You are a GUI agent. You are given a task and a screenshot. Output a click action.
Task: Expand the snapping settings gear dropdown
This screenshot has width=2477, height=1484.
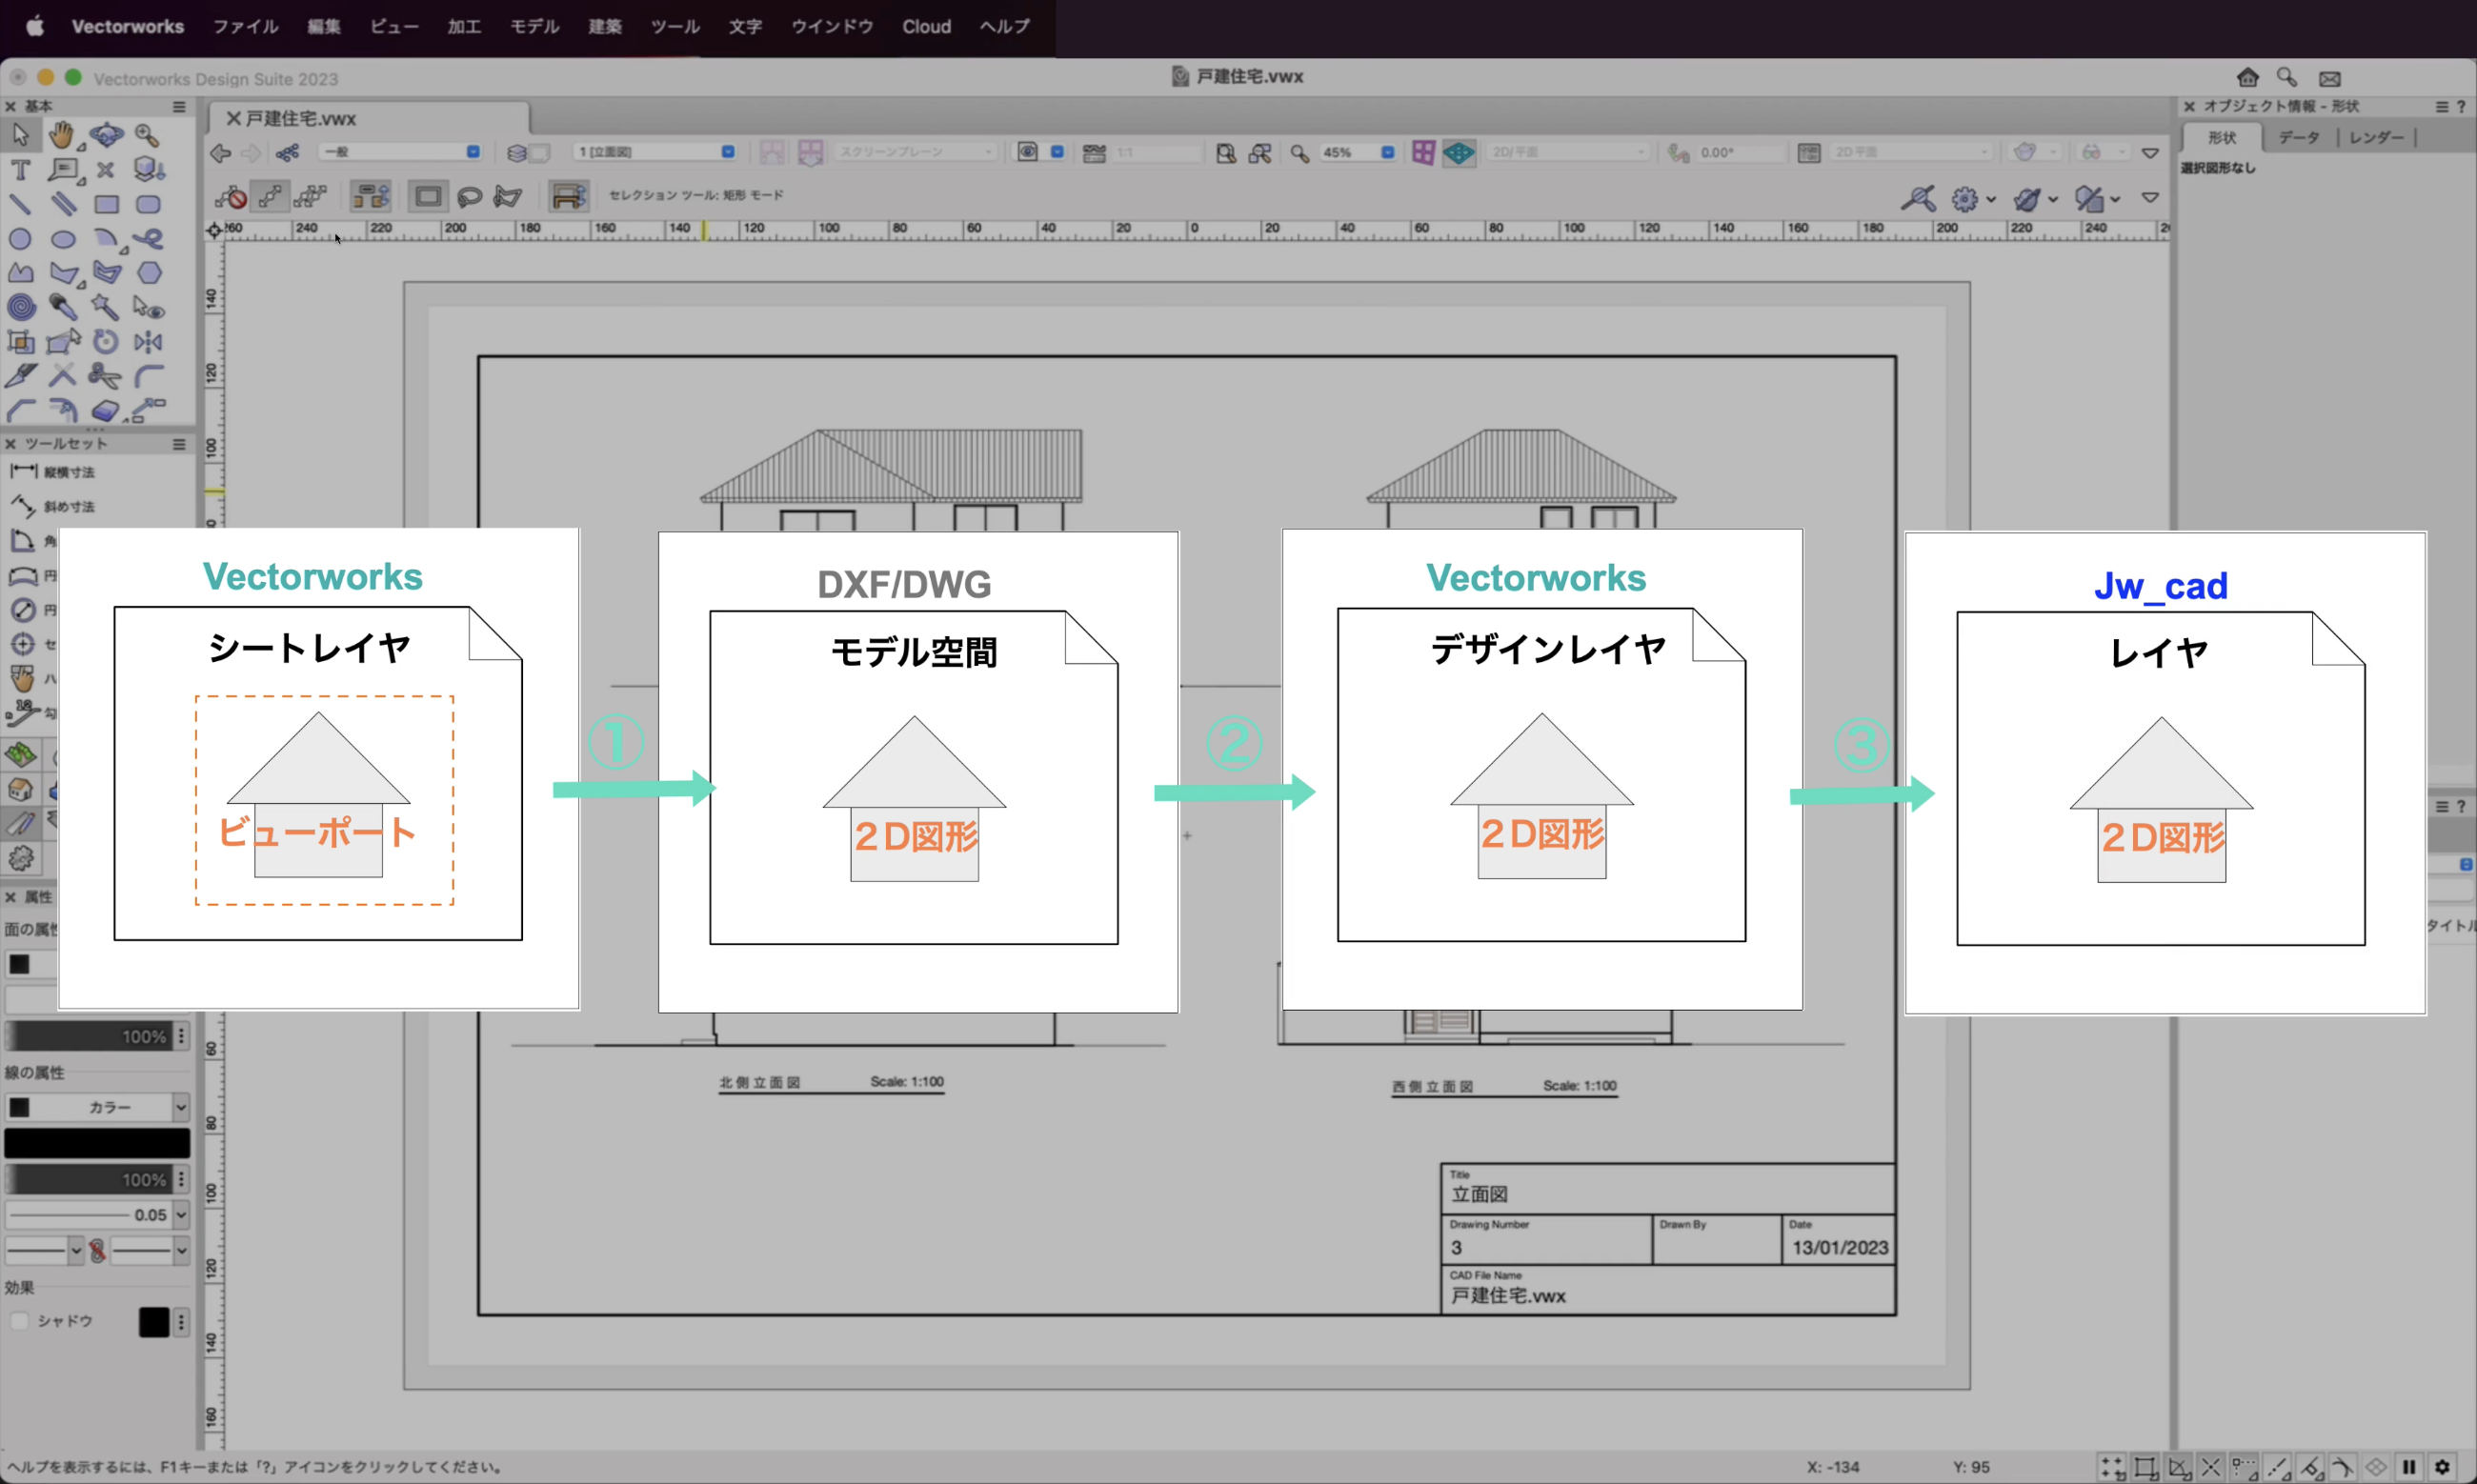1973,199
